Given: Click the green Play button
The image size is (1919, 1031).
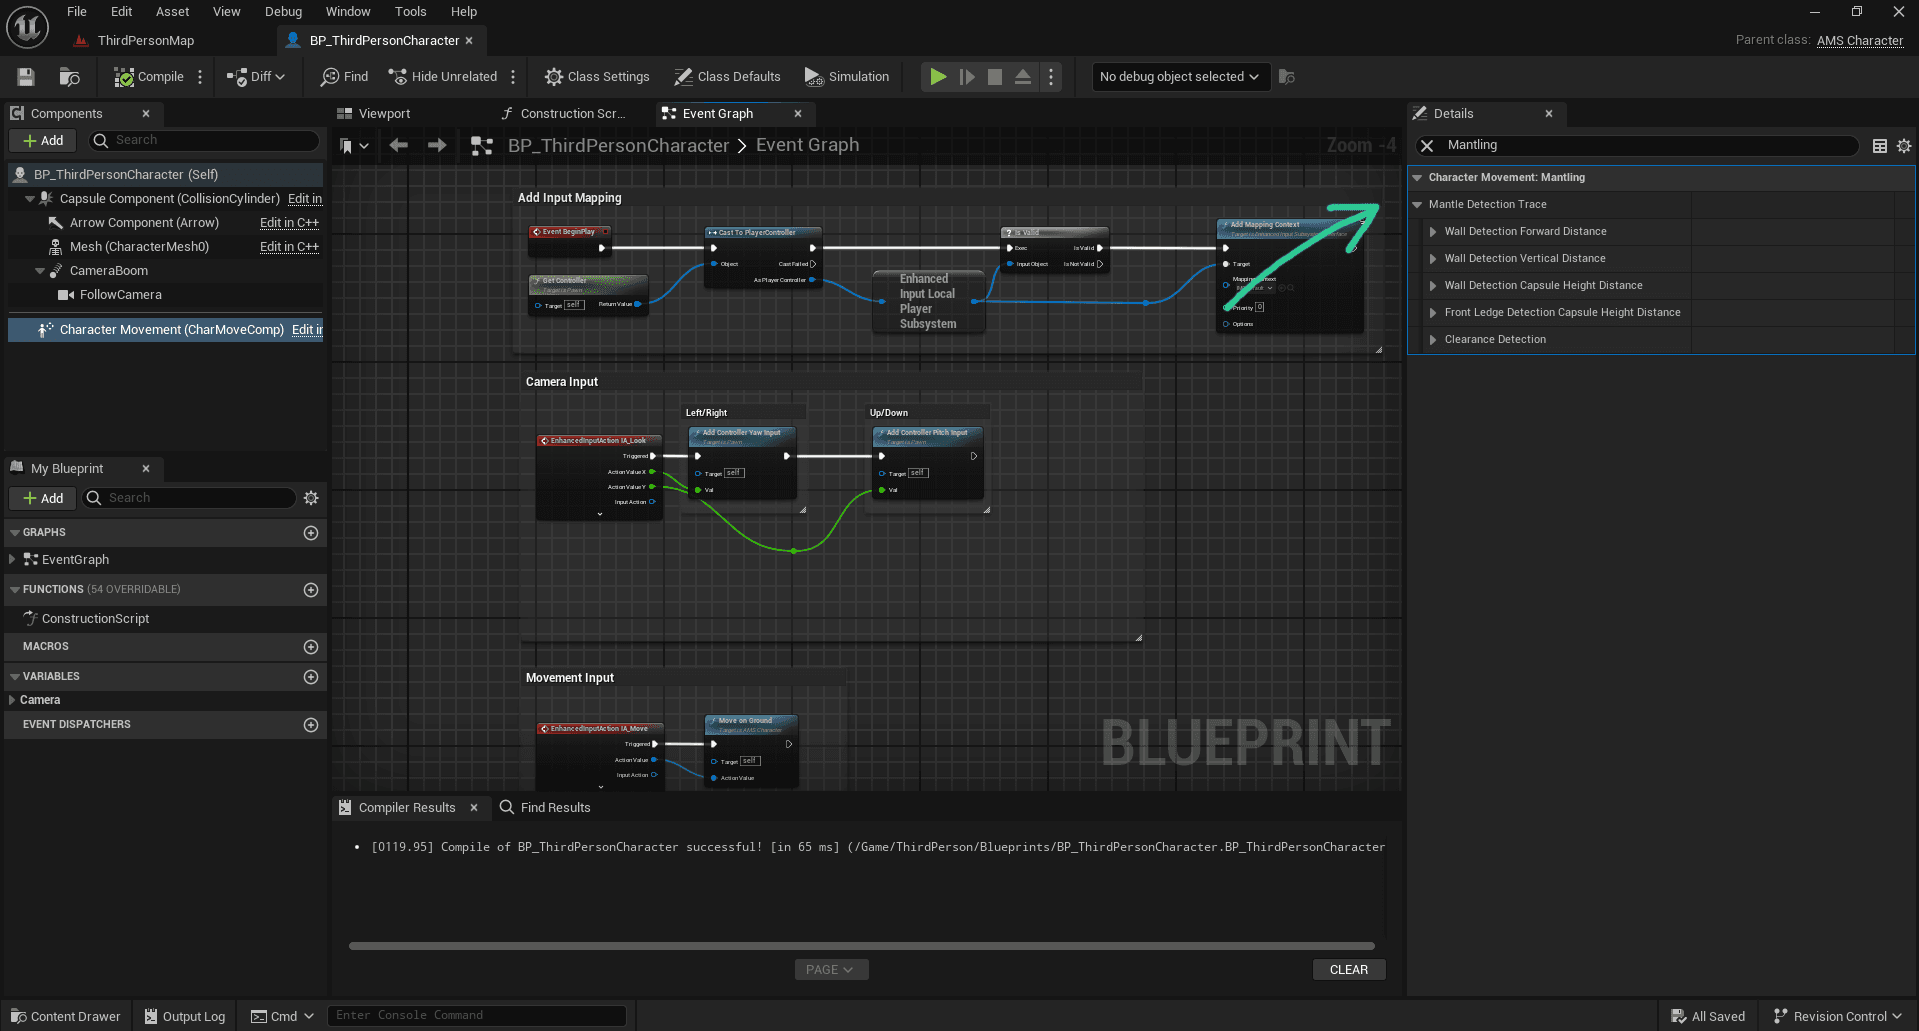Looking at the screenshot, I should (x=938, y=77).
